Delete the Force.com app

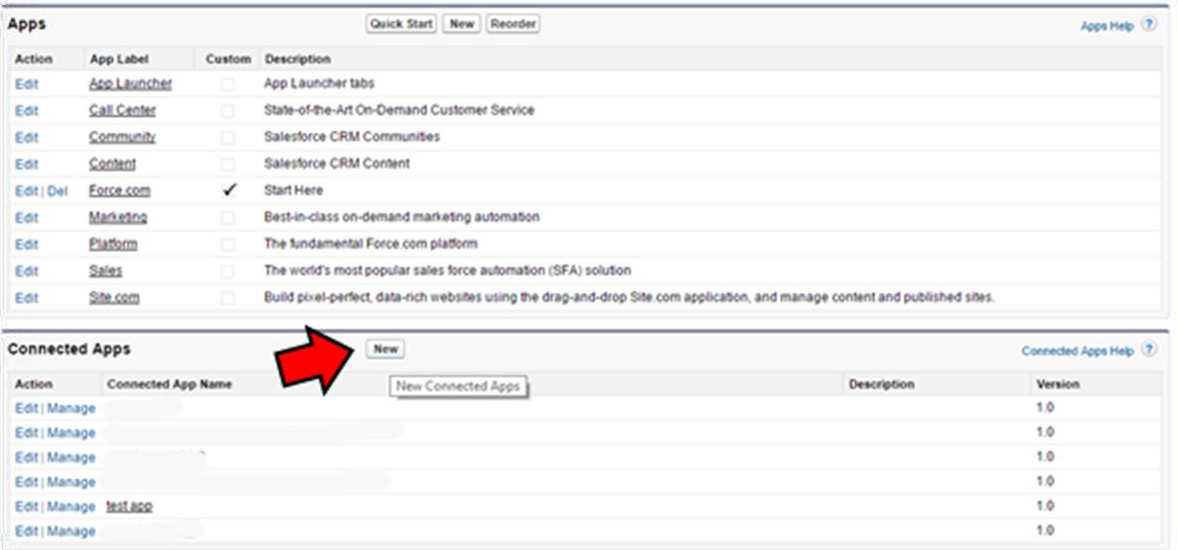point(57,191)
